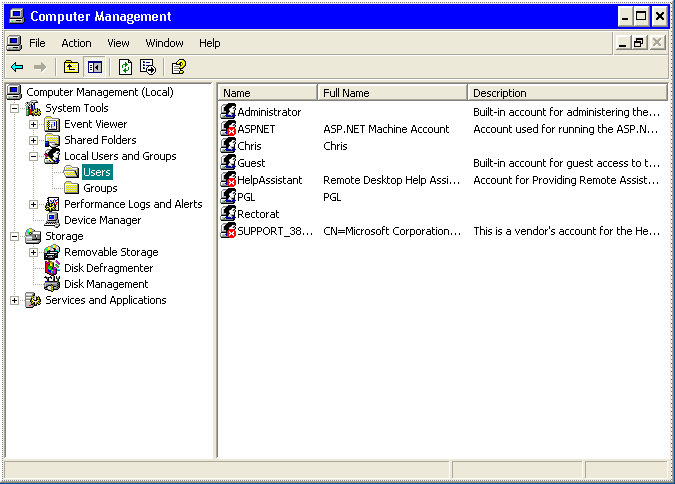Click the Guest user icon
This screenshot has height=484, width=675.
point(228,163)
